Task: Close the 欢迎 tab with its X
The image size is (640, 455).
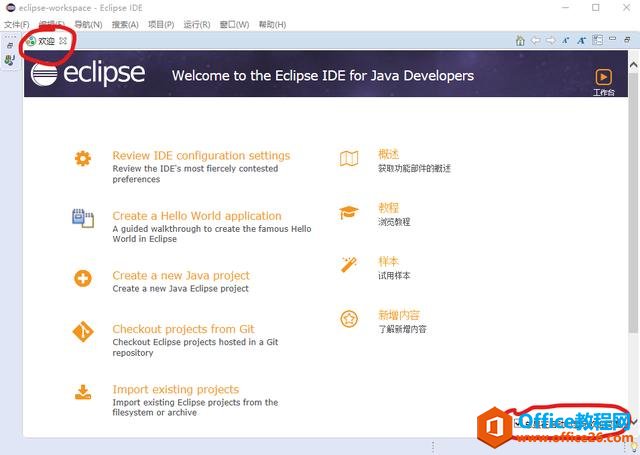Action: coord(63,41)
